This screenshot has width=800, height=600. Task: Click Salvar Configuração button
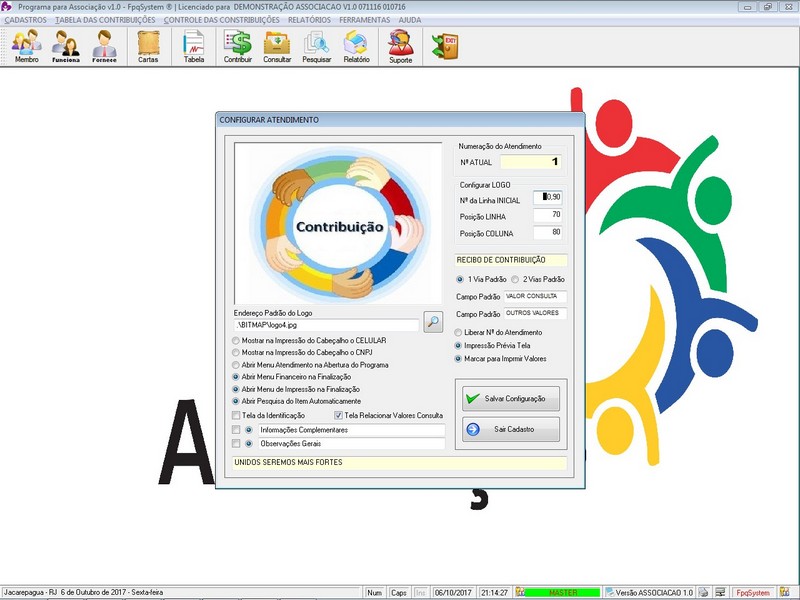click(511, 398)
